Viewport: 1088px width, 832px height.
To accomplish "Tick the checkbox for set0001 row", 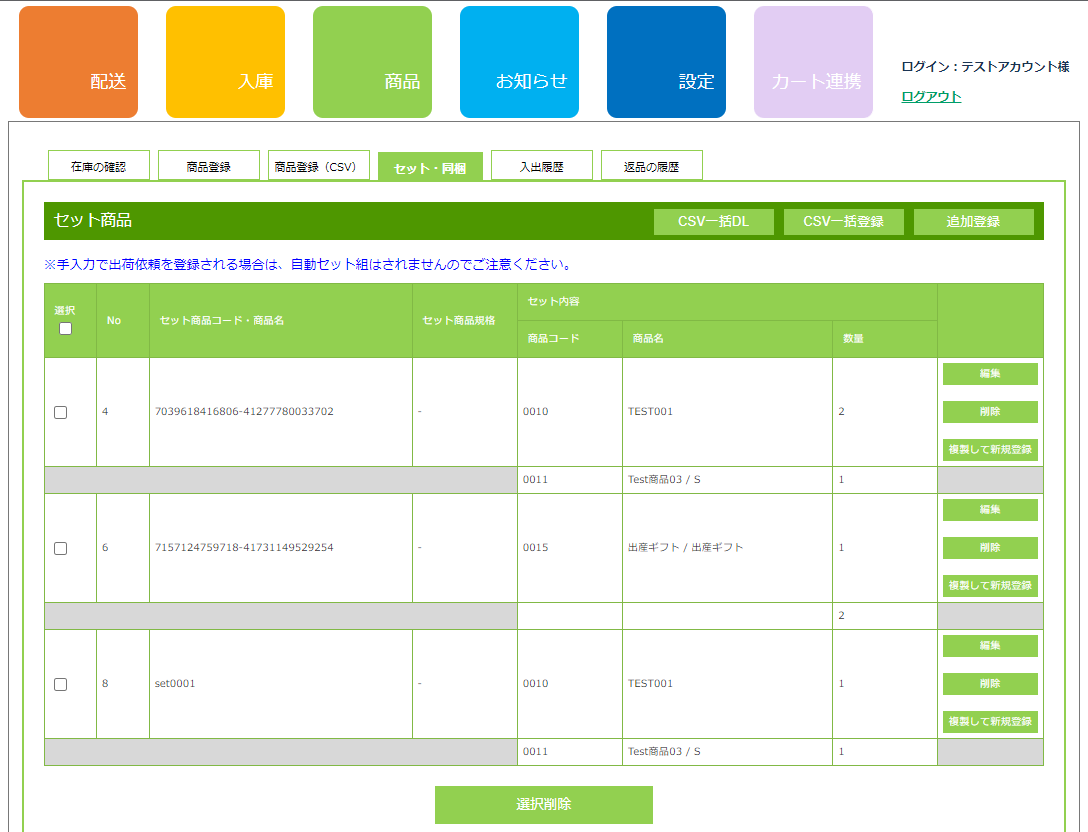I will 61,684.
